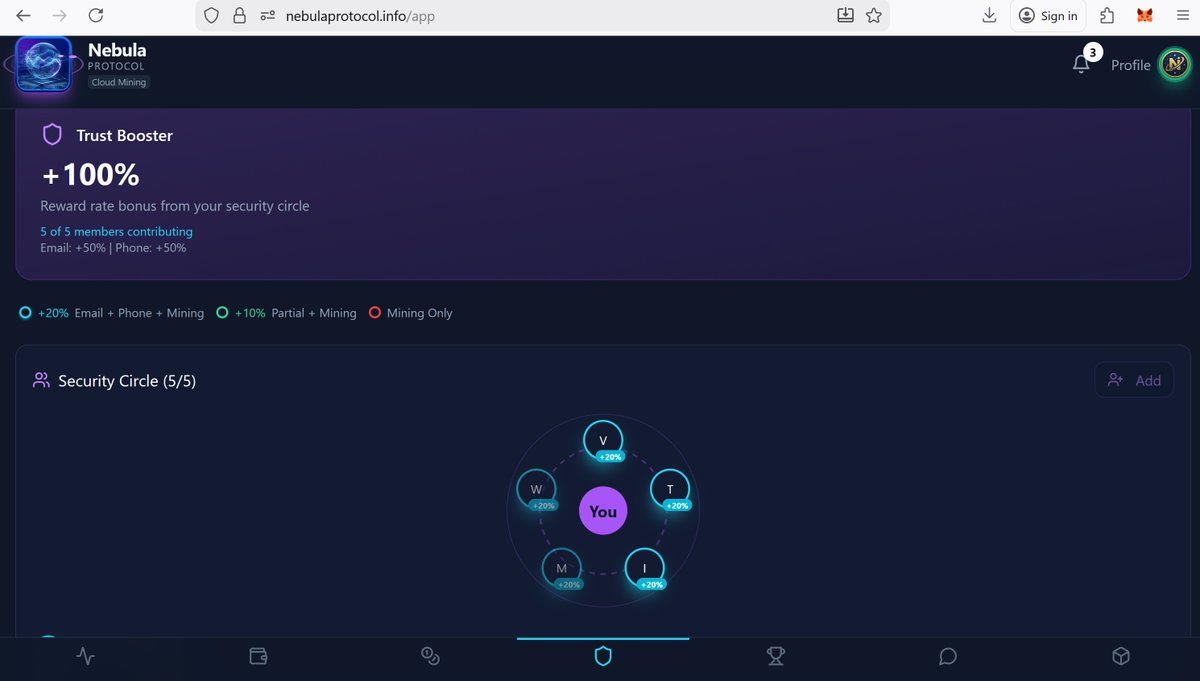Viewport: 1200px width, 681px height.
Task: Click the browser forward arrow
Action: pyautogui.click(x=60, y=16)
